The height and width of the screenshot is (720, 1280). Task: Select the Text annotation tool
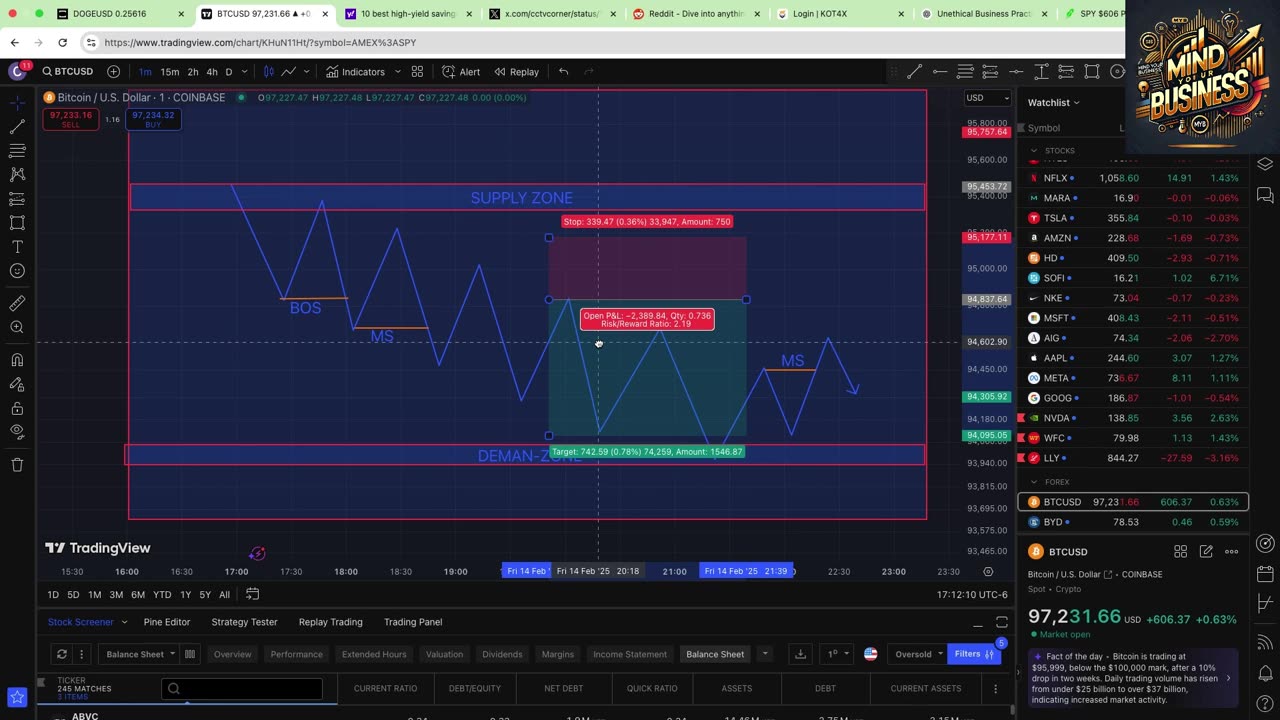click(17, 247)
